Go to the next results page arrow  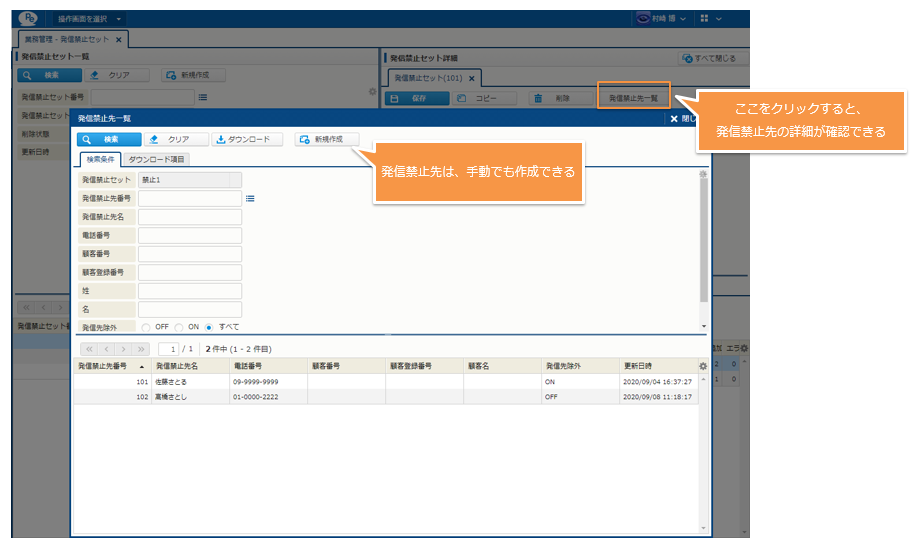coord(124,349)
